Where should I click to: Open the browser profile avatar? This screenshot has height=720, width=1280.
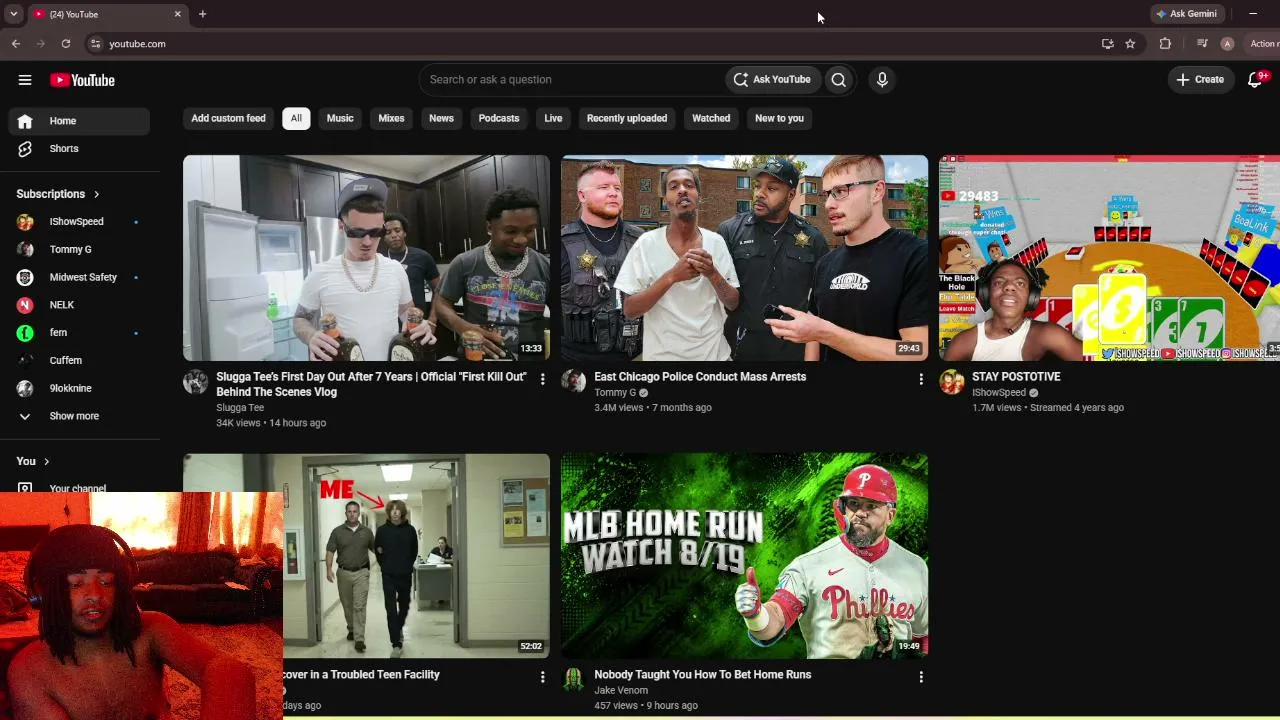point(1227,44)
